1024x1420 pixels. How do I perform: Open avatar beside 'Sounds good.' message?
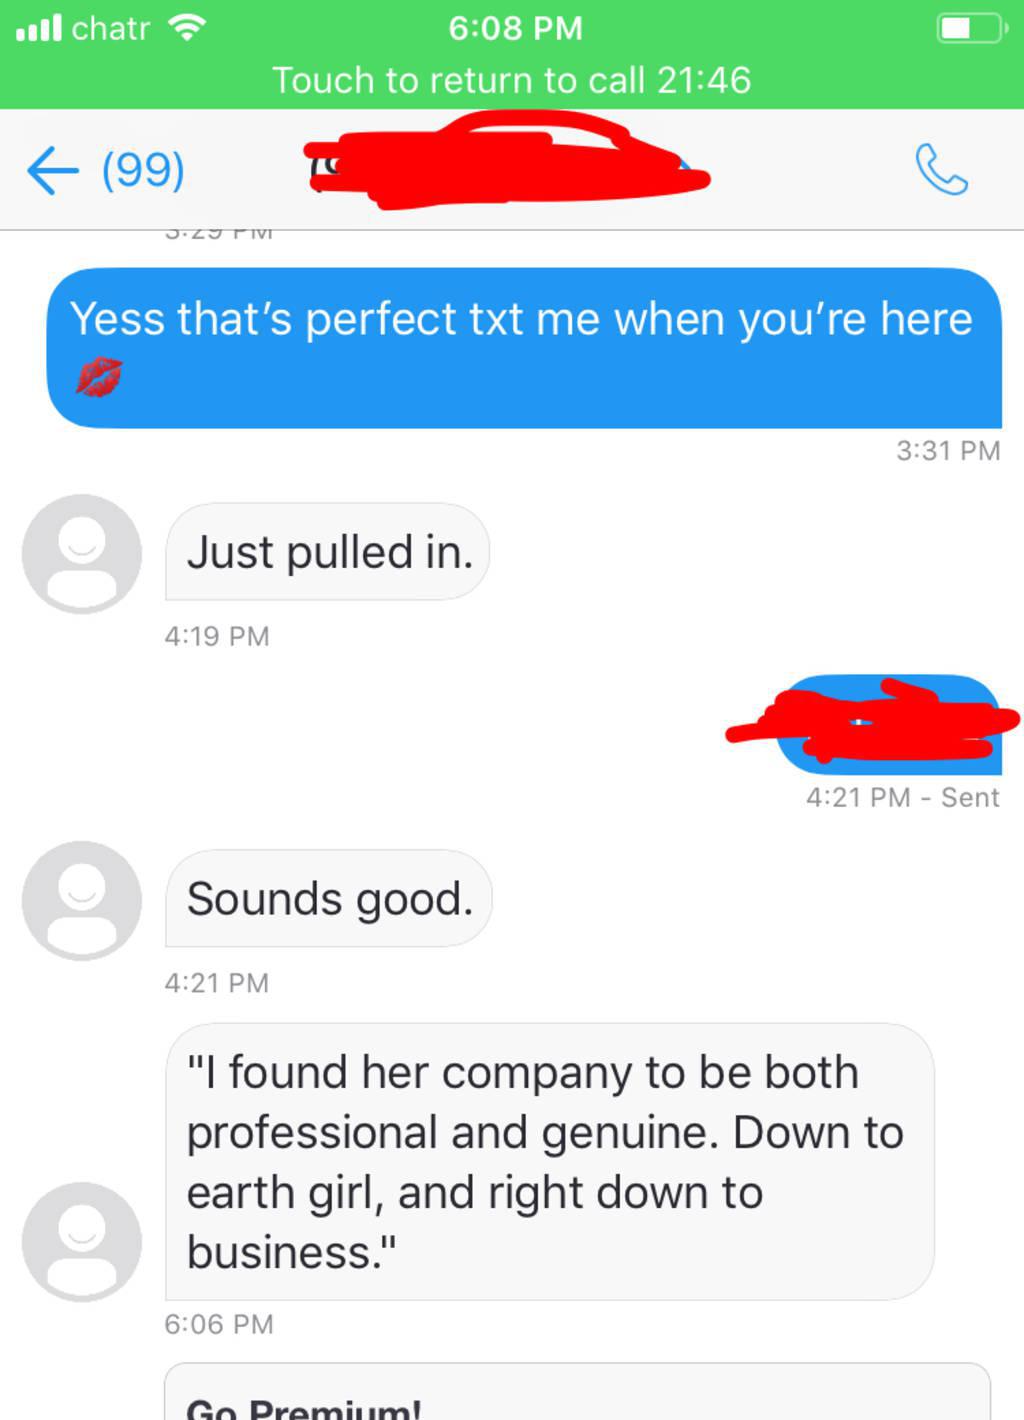click(x=82, y=900)
